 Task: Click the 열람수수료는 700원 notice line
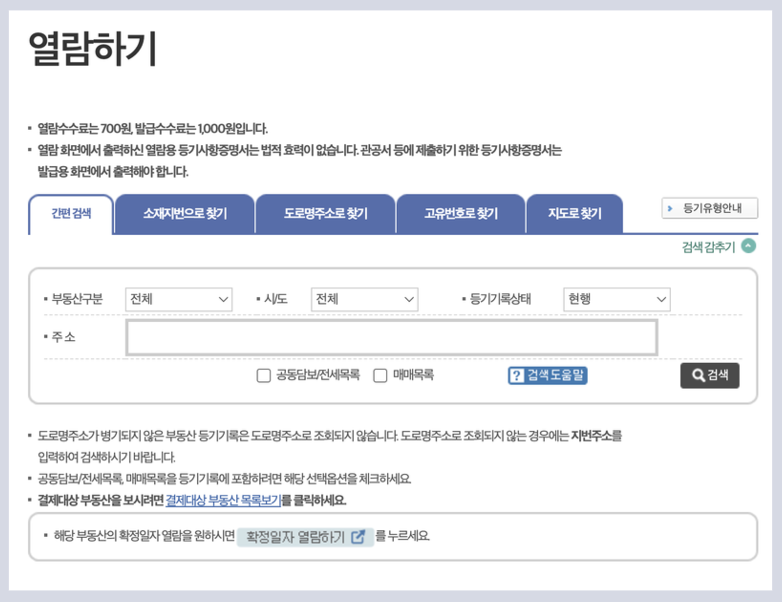(x=153, y=129)
